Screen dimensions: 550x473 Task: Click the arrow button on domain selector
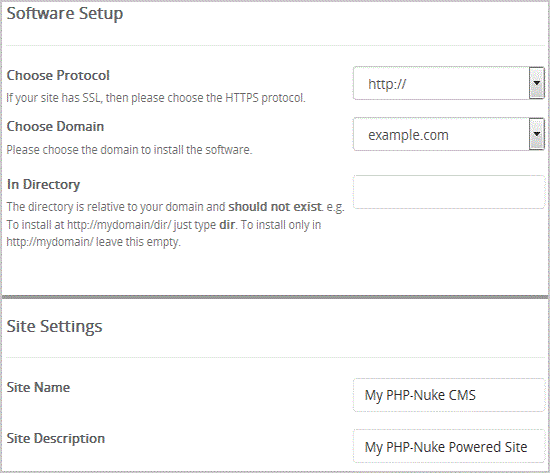[x=537, y=134]
